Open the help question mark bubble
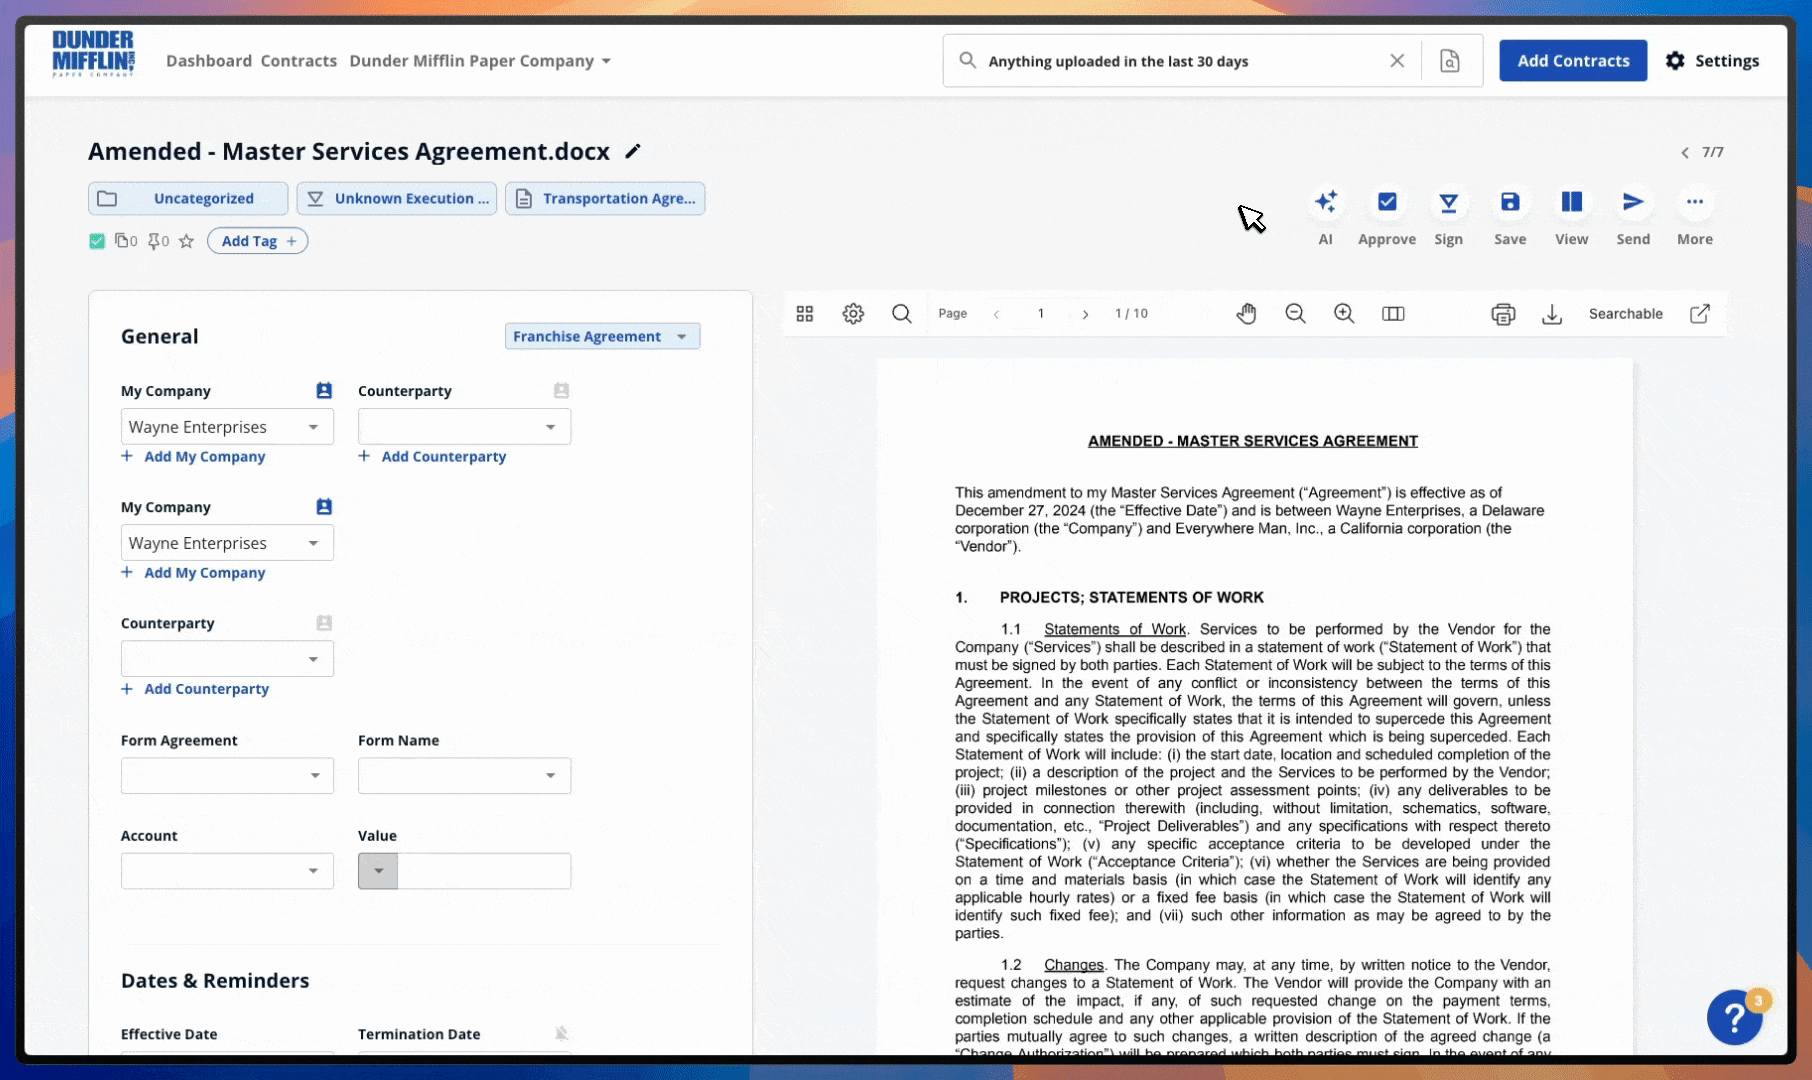The image size is (1812, 1080). [1735, 1017]
